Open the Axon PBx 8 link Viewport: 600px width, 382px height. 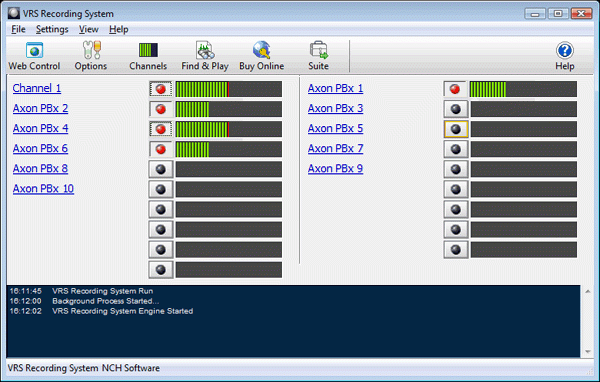click(x=41, y=168)
